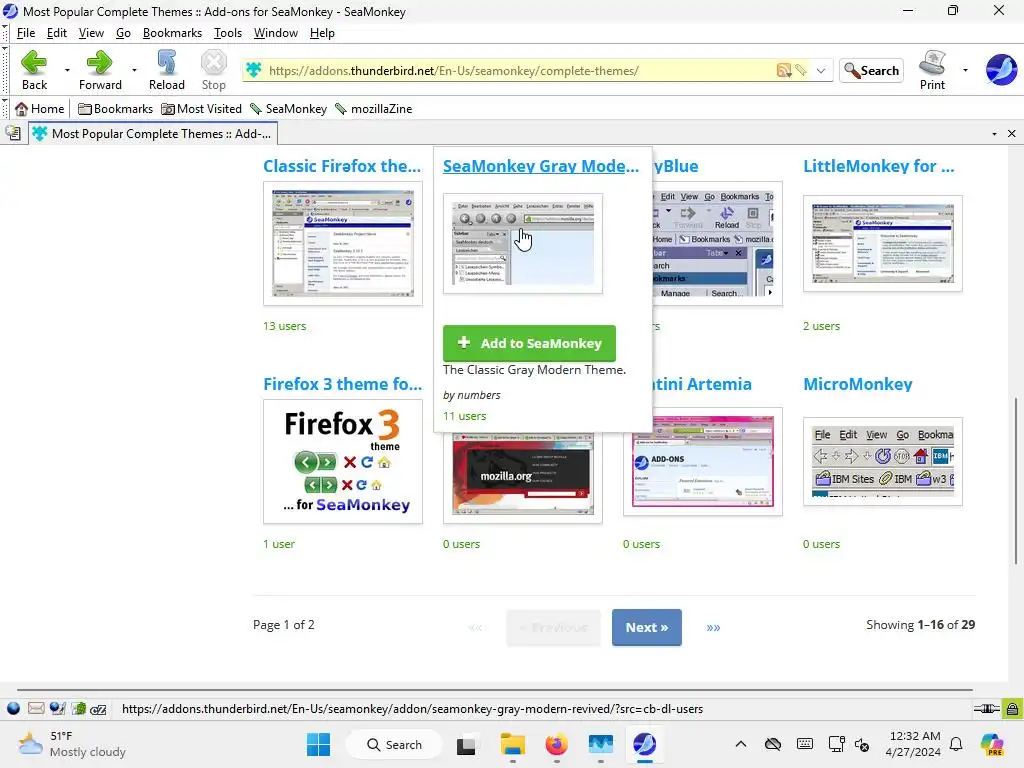Viewport: 1024px width, 768px height.
Task: Open LittleMonkey theme link
Action: pyautogui.click(x=878, y=166)
